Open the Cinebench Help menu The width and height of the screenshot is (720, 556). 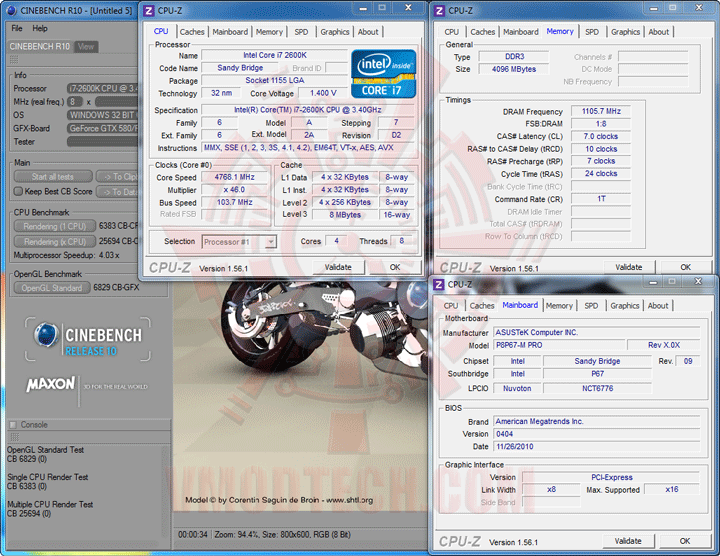coord(40,28)
